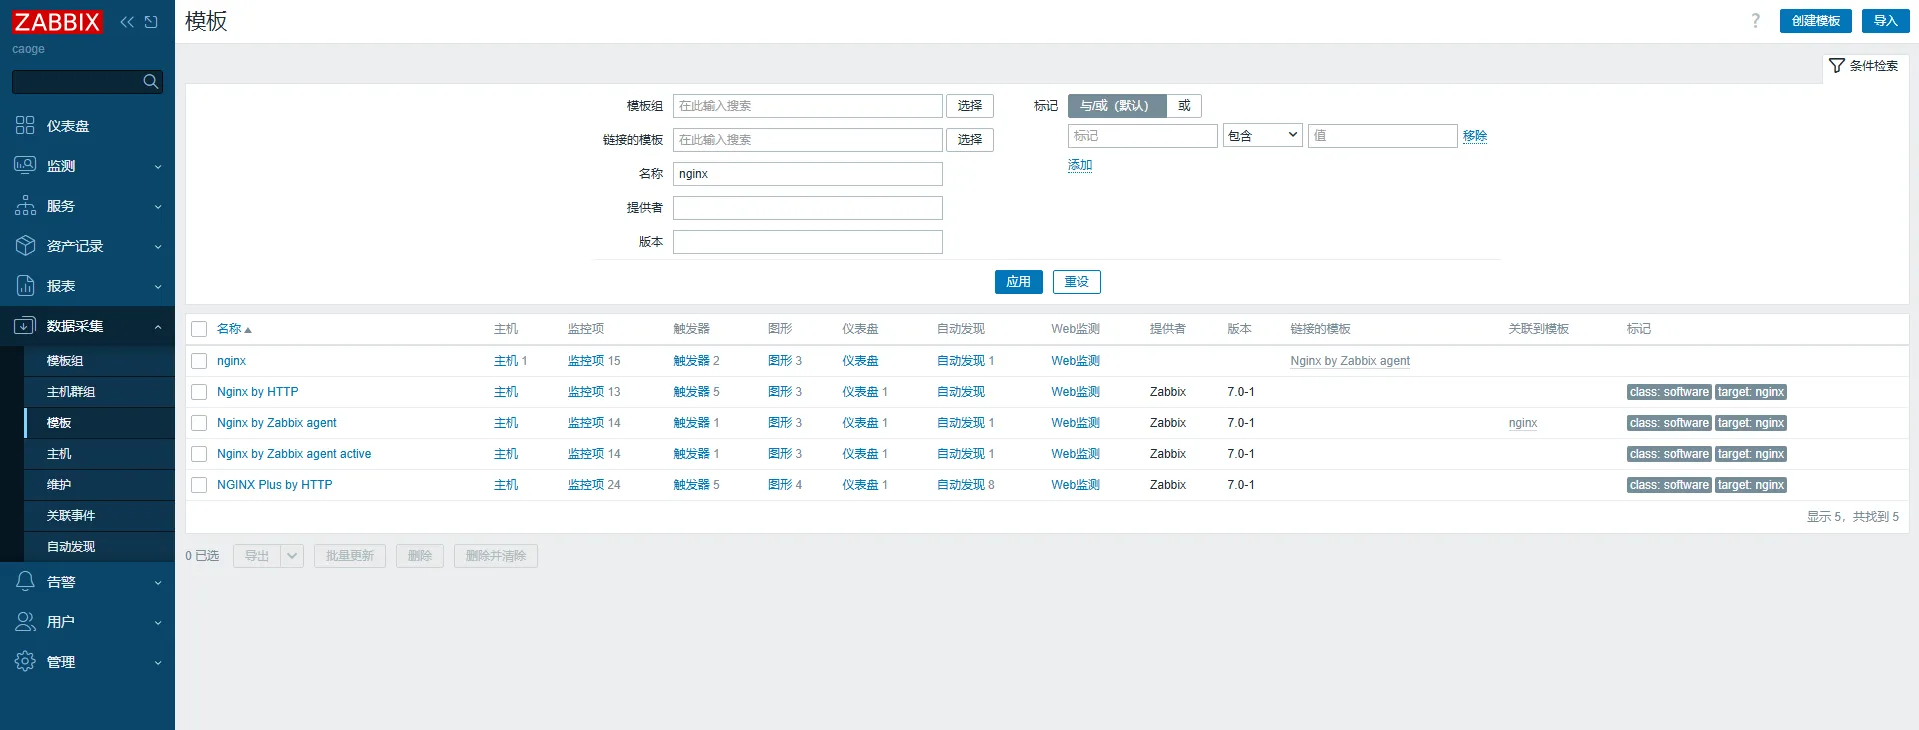1919x730 pixels.
Task: Select all templates with header checkbox
Action: (199, 329)
